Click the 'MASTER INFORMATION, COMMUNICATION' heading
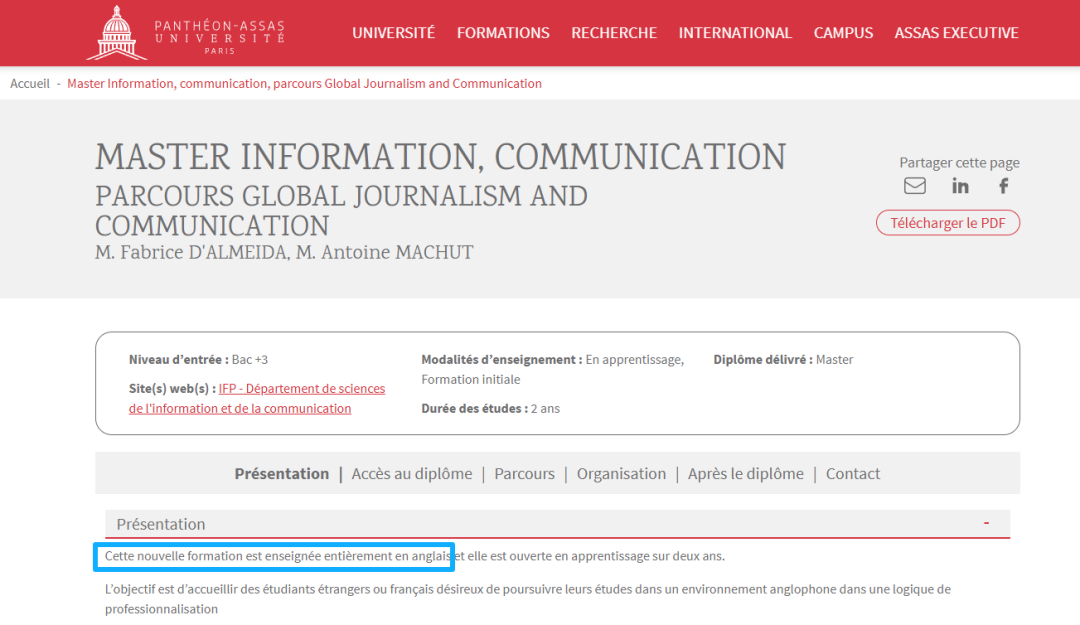Screen dimensions: 1080x625 point(440,157)
